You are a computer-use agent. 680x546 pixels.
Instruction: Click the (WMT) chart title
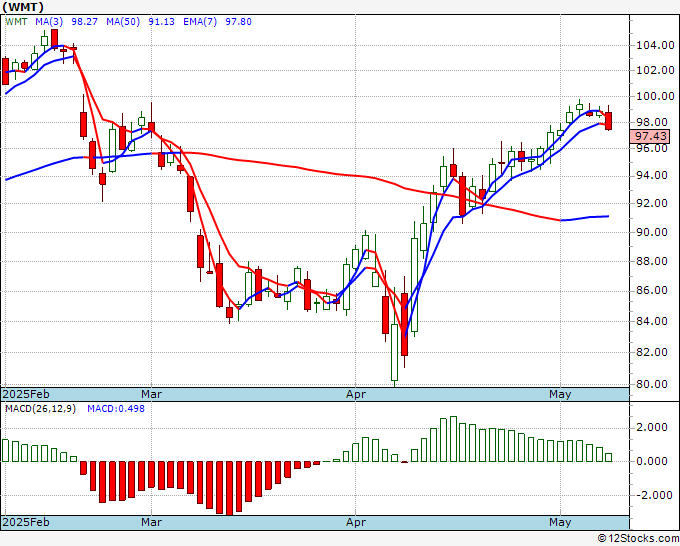(23, 7)
